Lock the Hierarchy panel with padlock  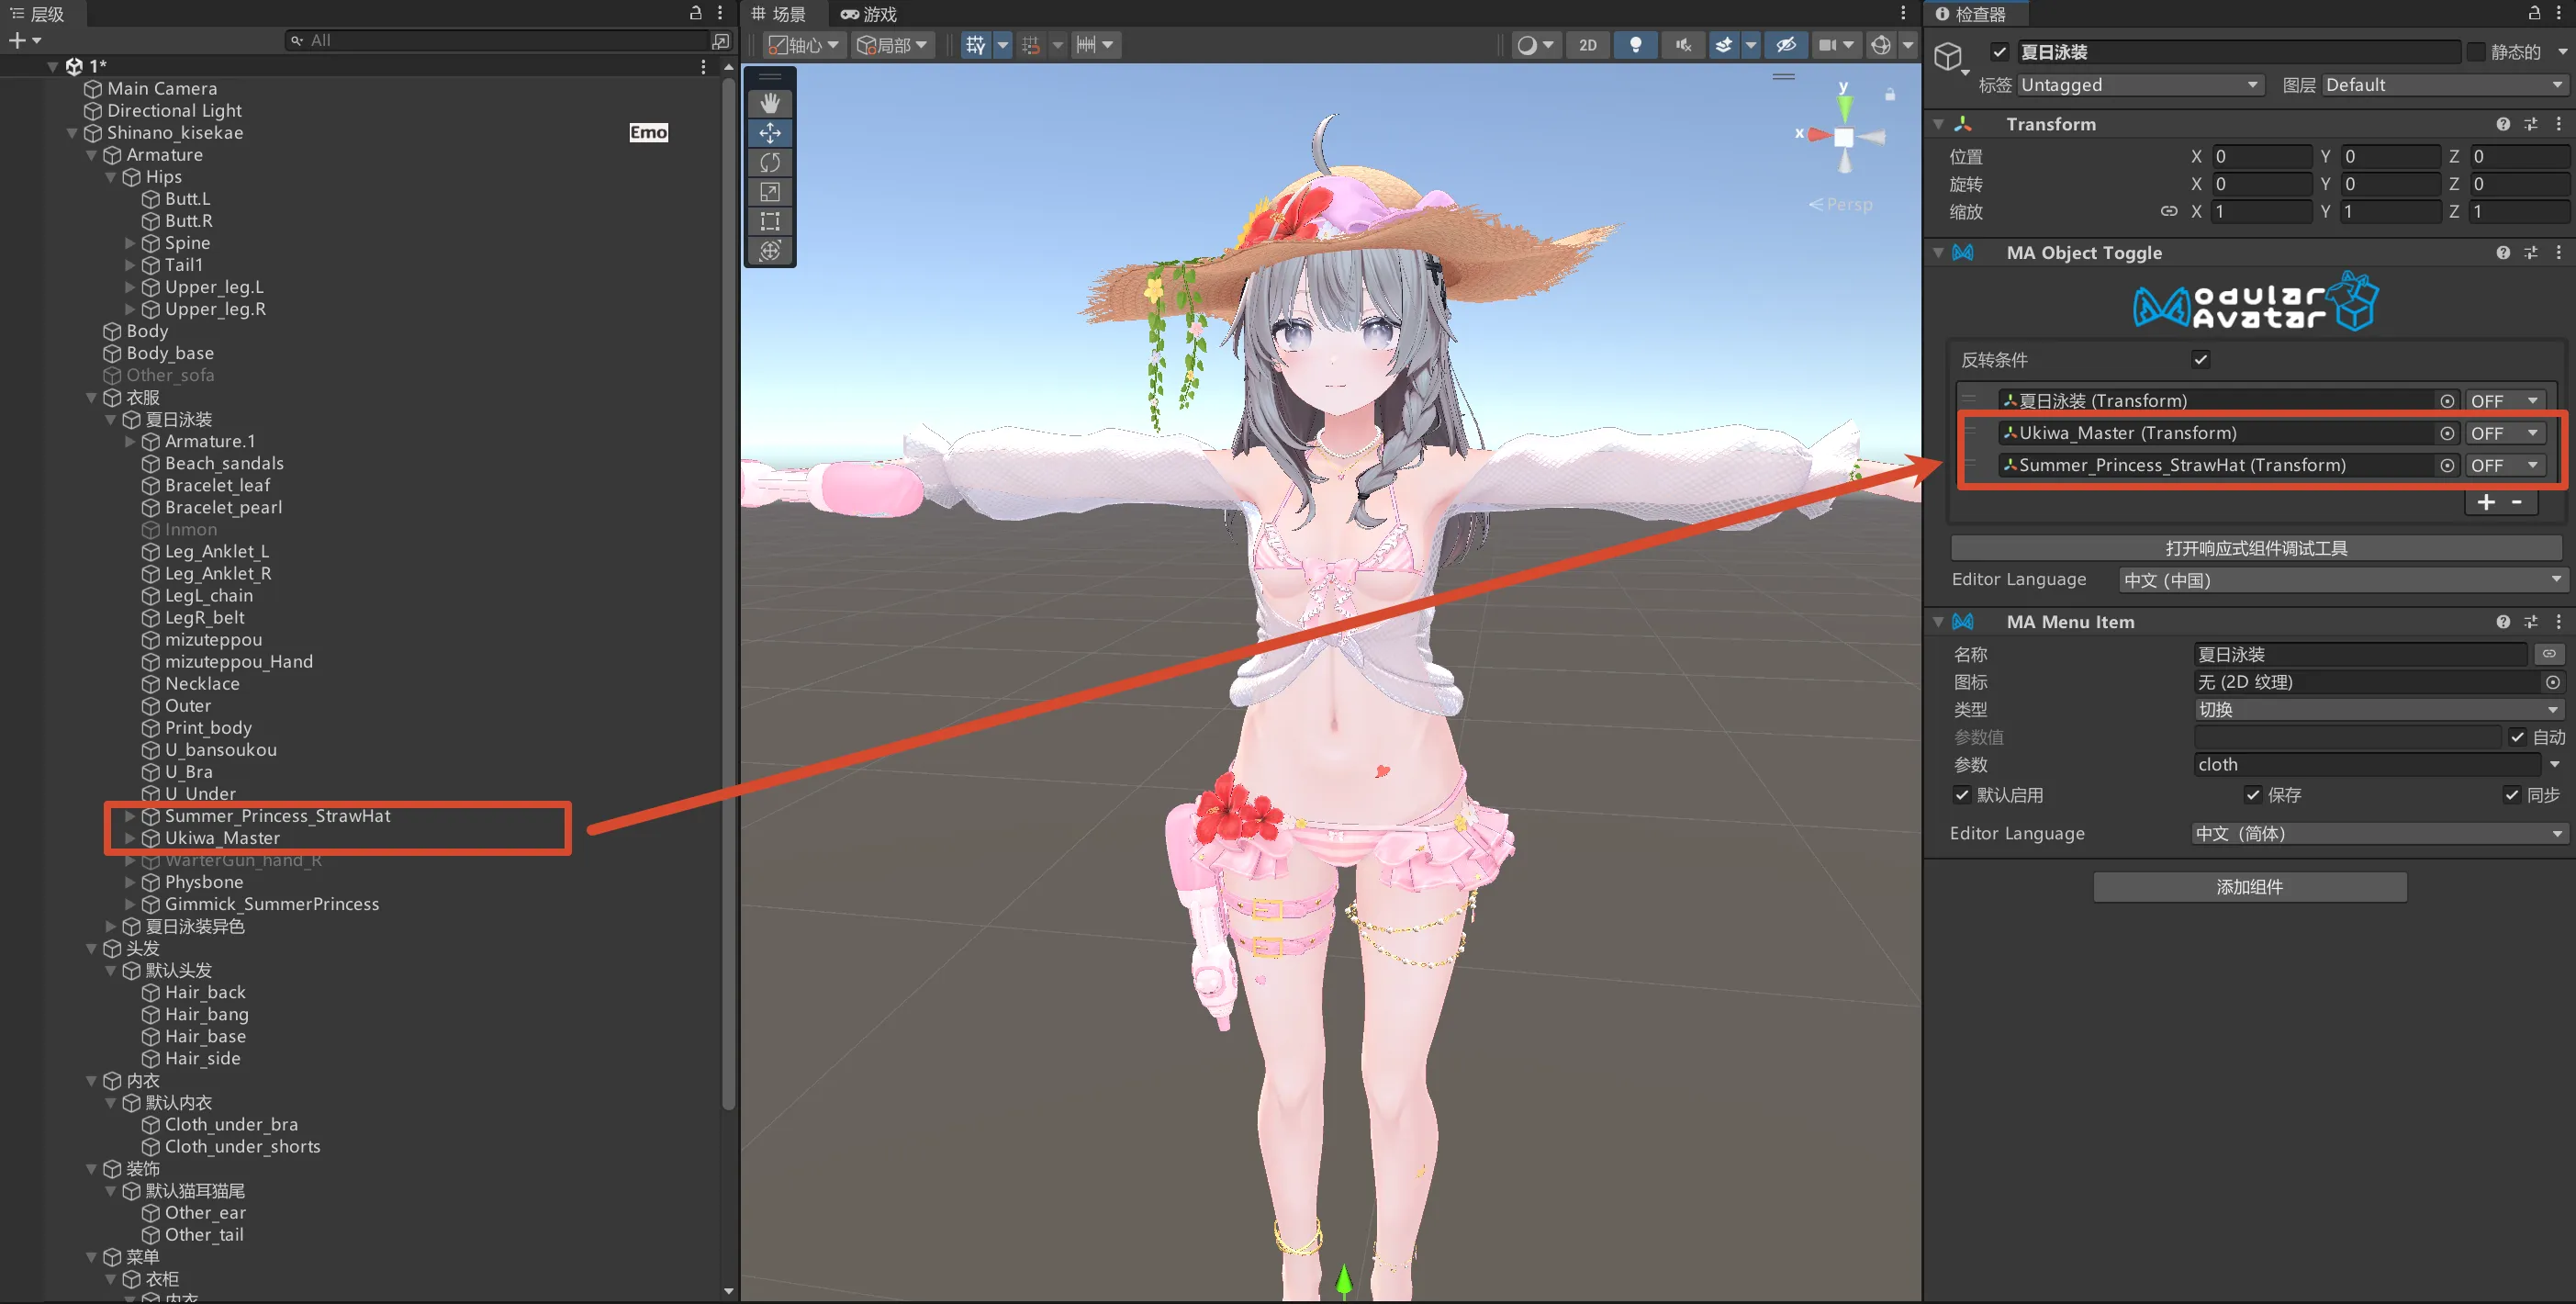tap(696, 13)
